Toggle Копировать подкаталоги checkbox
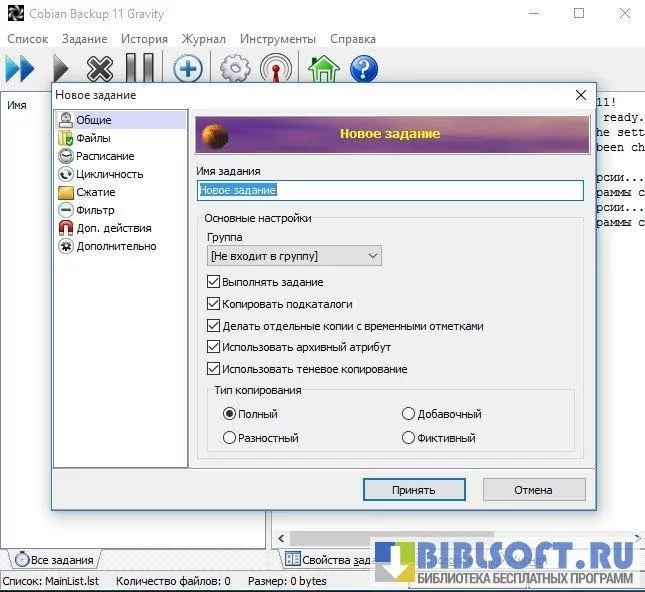The height and width of the screenshot is (592, 645). 213,304
